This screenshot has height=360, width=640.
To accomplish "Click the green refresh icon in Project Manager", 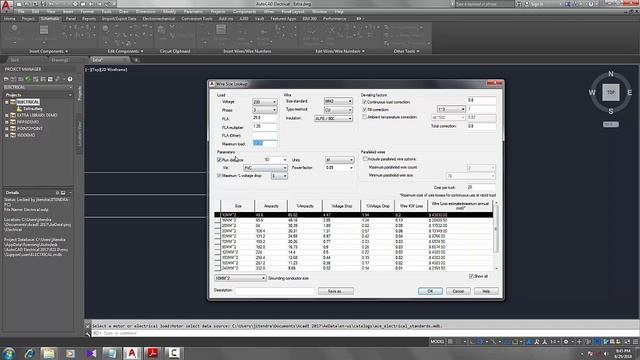I will tap(28, 79).
